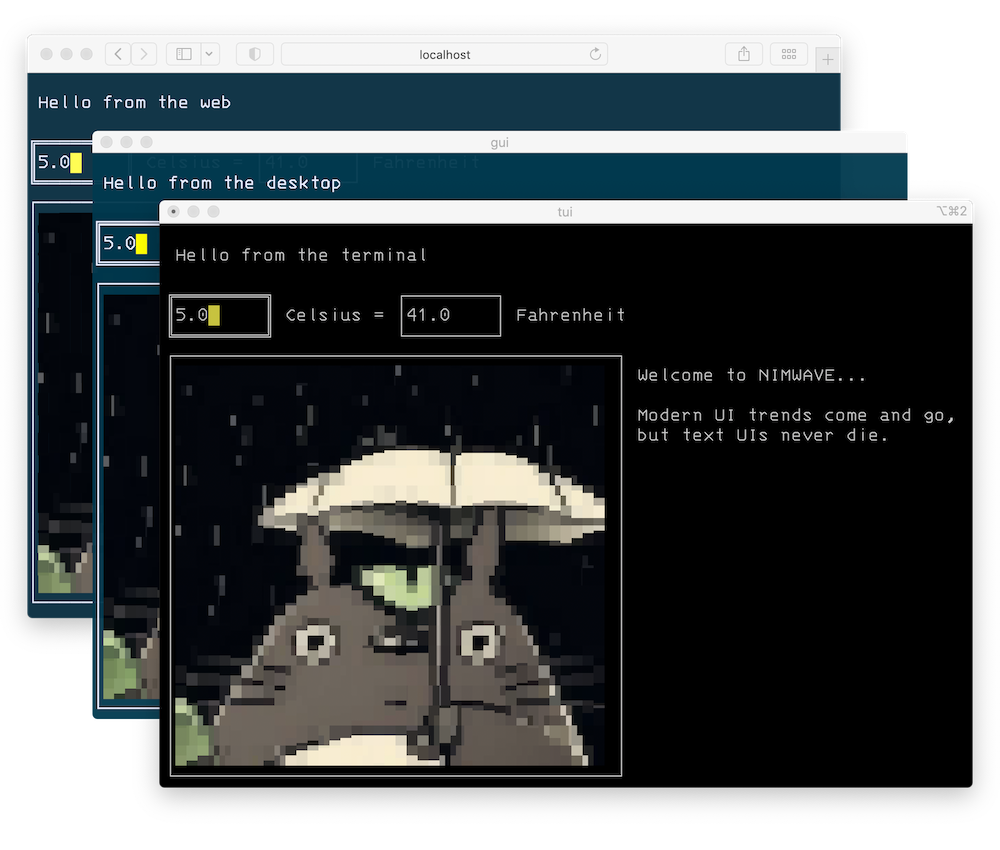Click the 'Fahrenheit' label in tui window
1000x850 pixels.
tap(570, 315)
